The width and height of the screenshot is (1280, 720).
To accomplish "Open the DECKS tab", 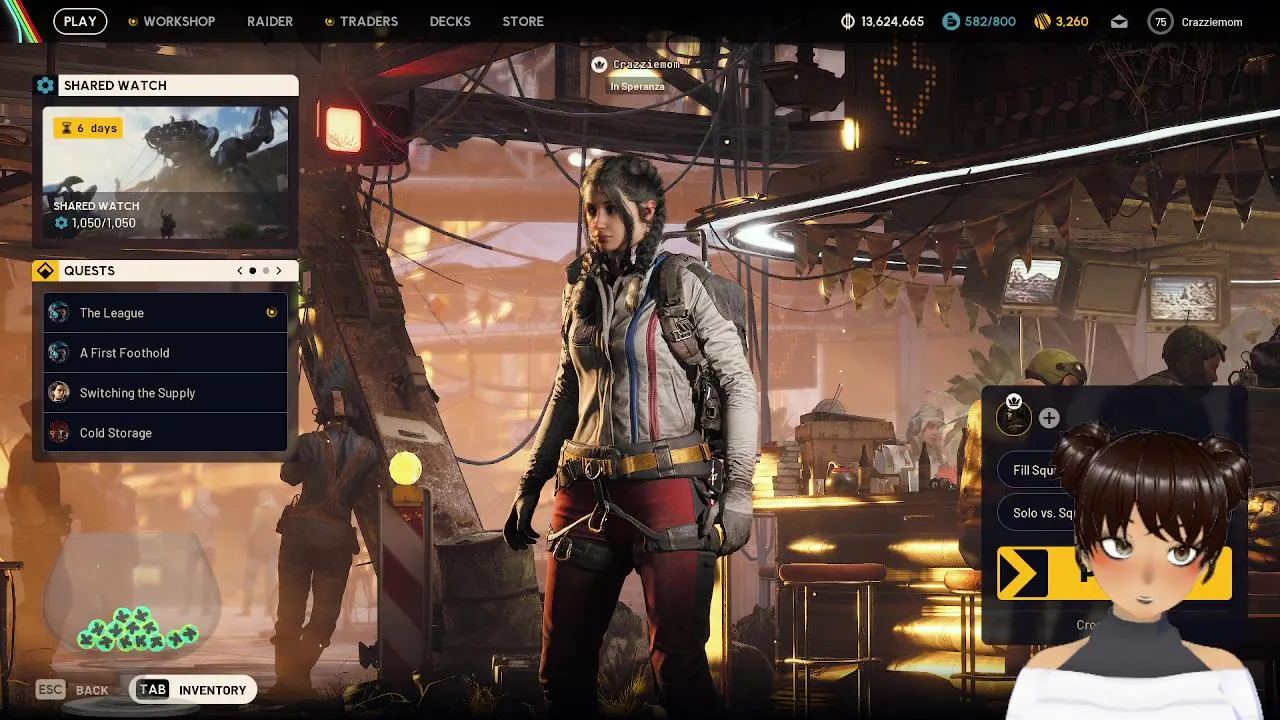I will [x=450, y=21].
